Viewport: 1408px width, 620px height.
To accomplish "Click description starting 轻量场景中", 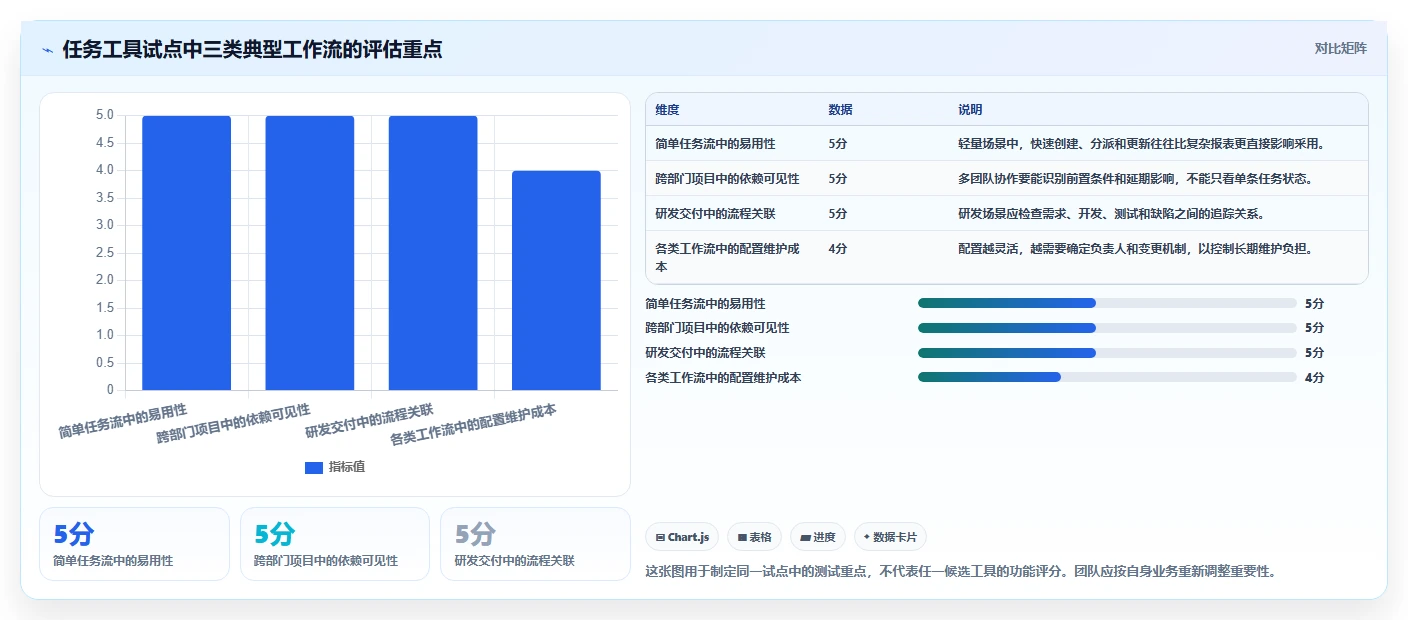I will pos(1141,144).
